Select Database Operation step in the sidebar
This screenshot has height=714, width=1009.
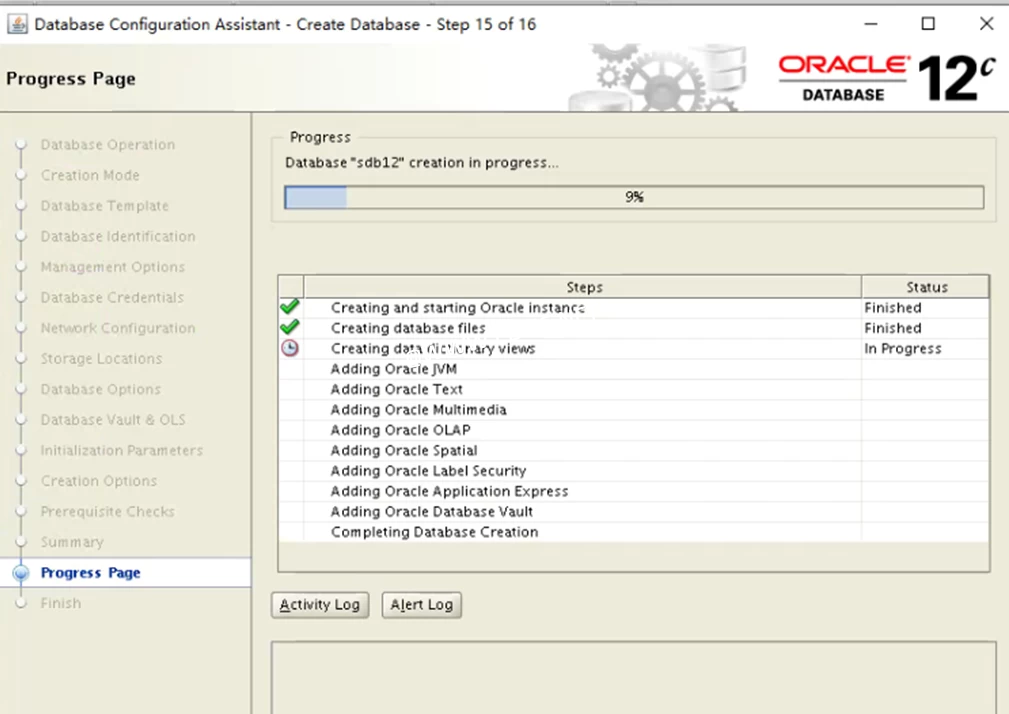click(x=107, y=145)
